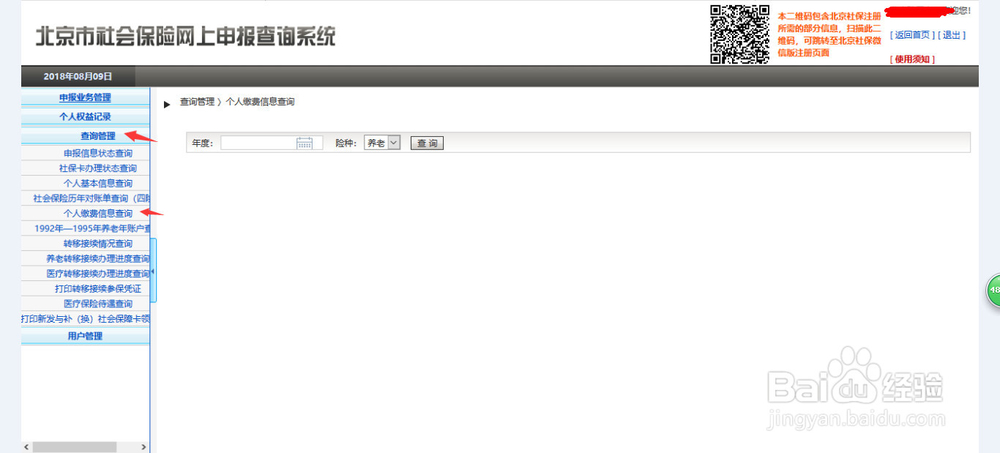Expand the 用户管理 menu section

85,336
